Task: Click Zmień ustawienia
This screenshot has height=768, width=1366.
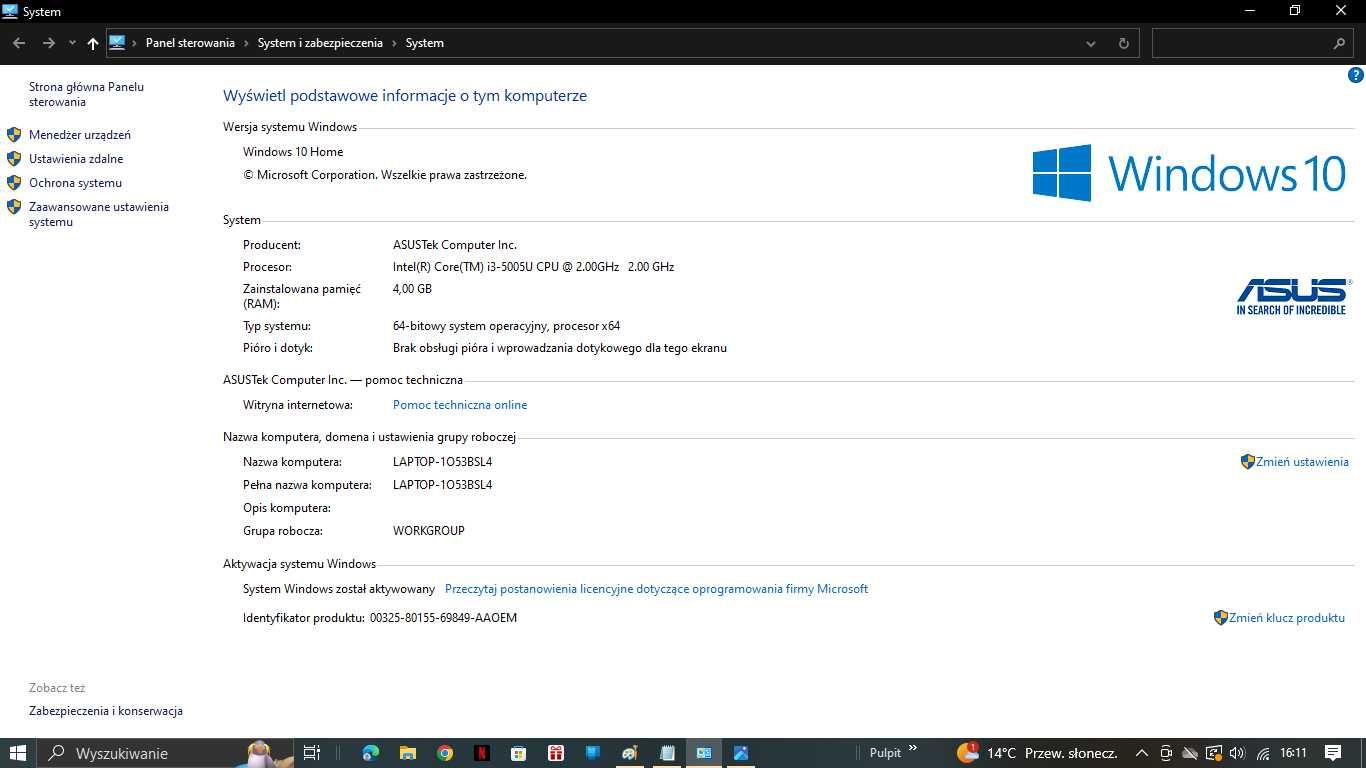Action: click(x=1302, y=462)
